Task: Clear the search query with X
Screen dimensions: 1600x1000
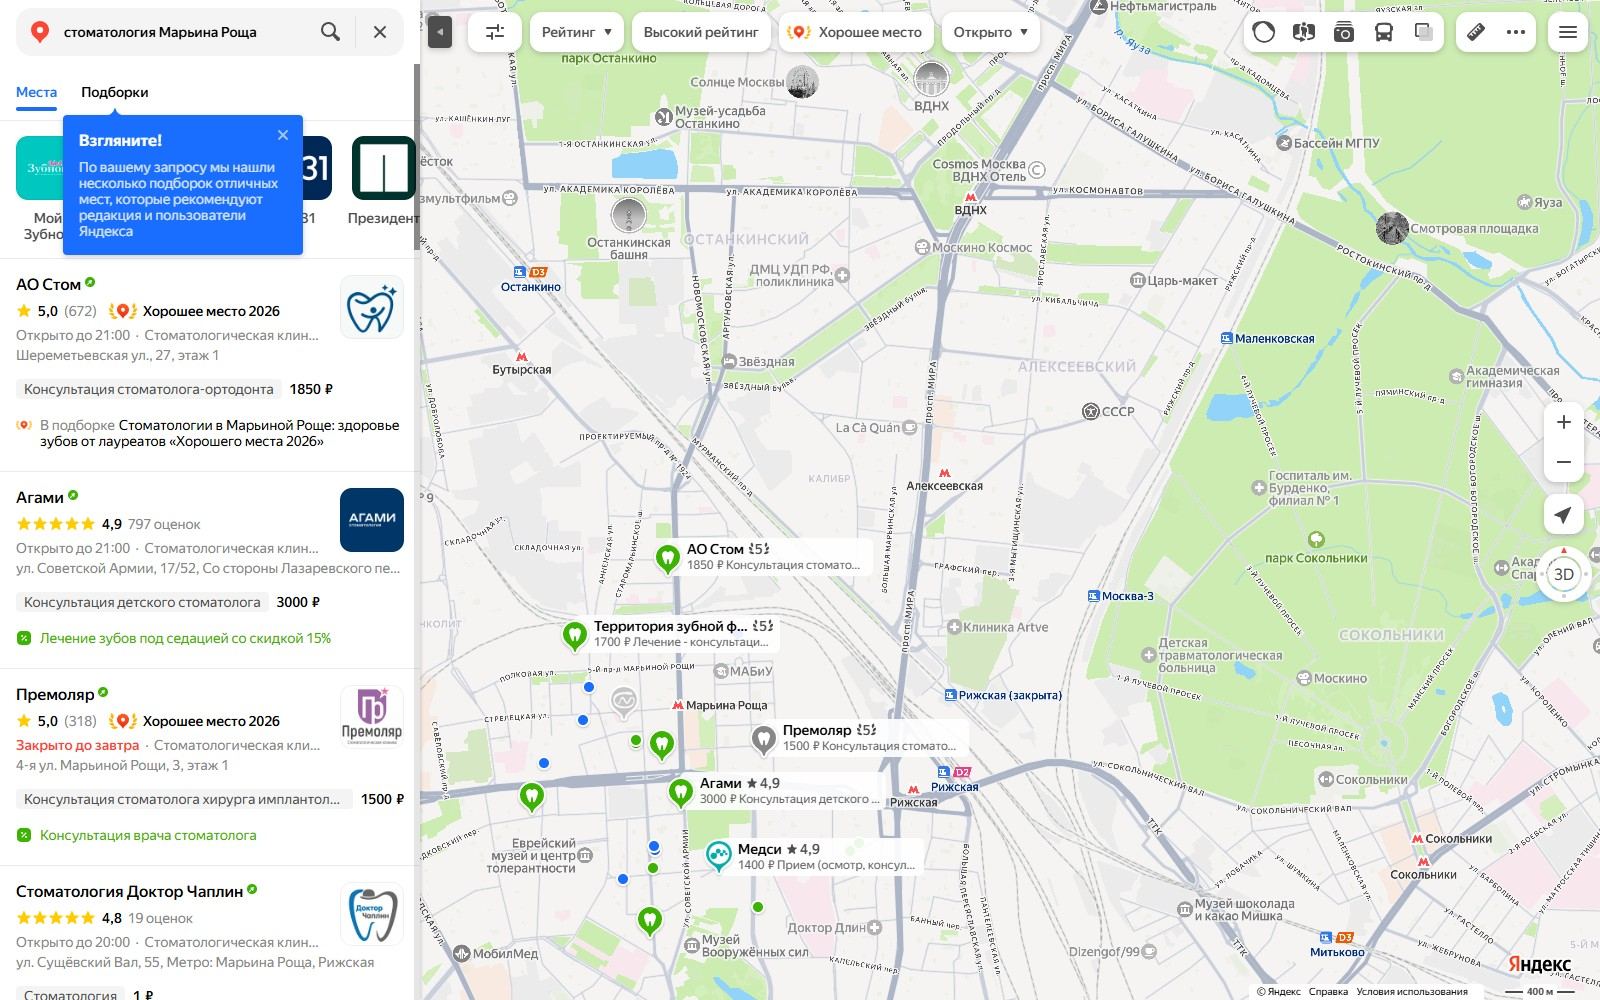Action: tap(380, 32)
